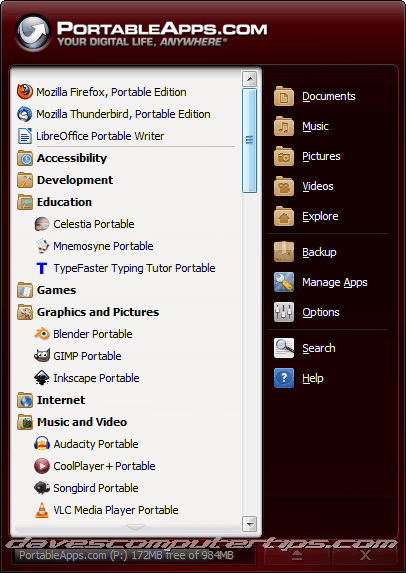406x573 pixels.
Task: Open Audacity Portable icon
Action: [42, 444]
